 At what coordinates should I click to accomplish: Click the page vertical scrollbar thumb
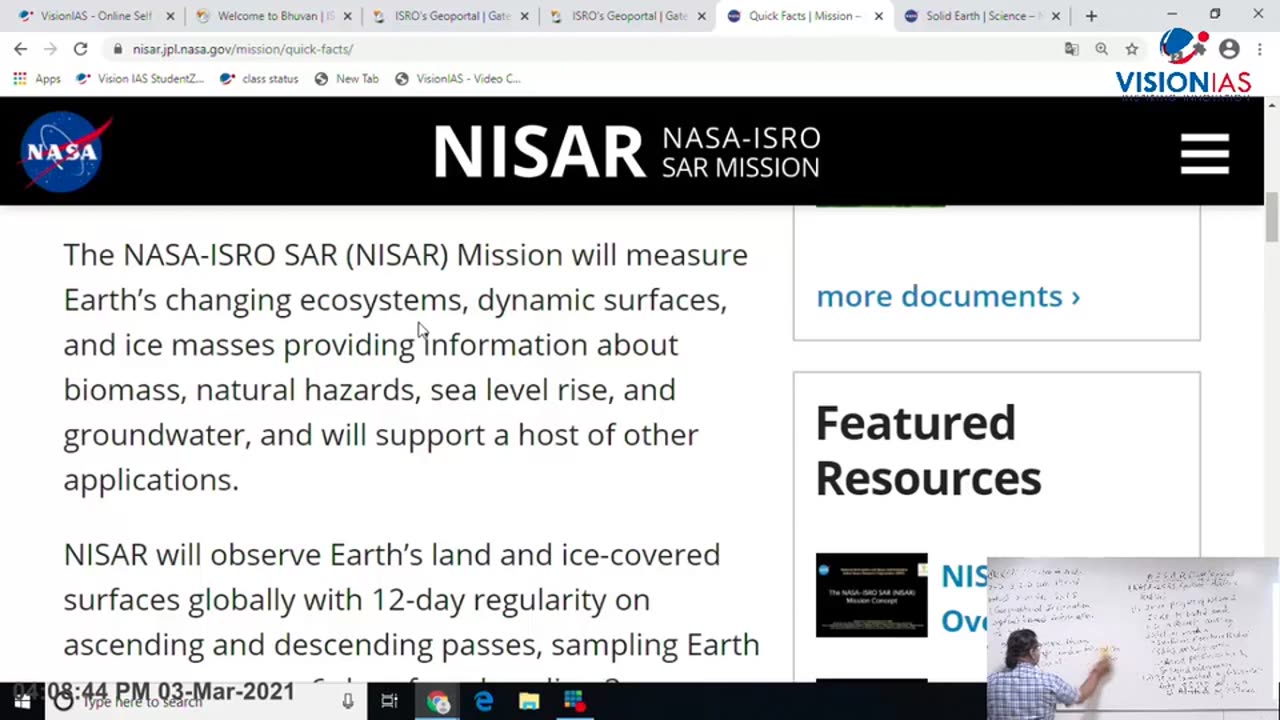(x=1271, y=215)
